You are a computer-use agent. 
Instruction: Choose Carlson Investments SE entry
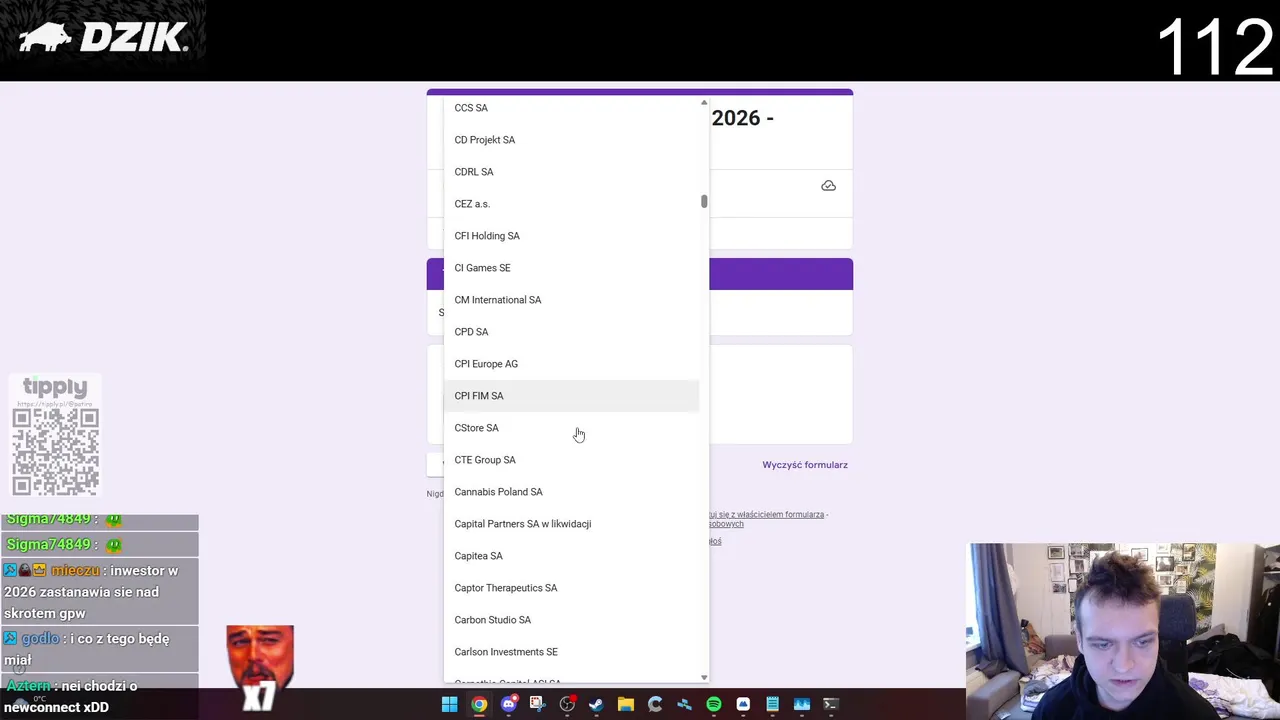[x=571, y=652]
